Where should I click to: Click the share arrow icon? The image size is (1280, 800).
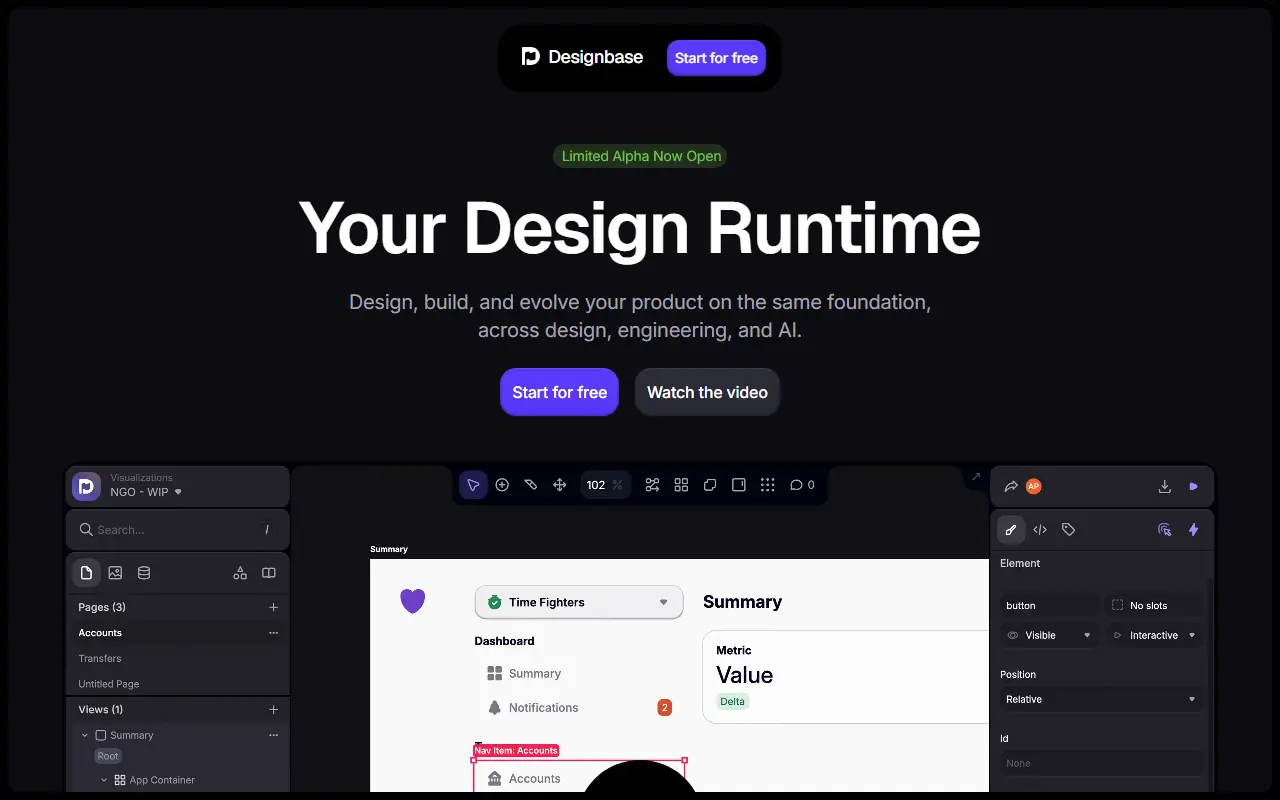point(1011,486)
